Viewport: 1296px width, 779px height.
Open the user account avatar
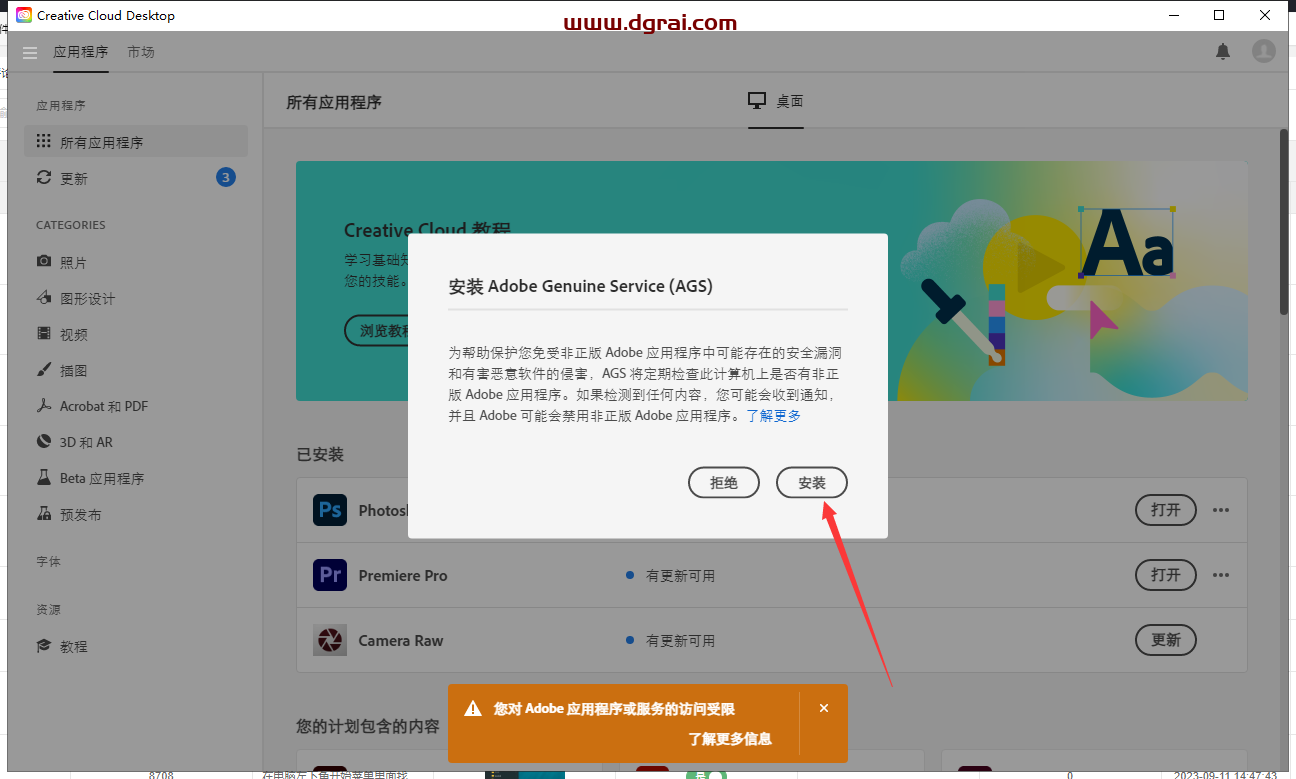(1264, 51)
